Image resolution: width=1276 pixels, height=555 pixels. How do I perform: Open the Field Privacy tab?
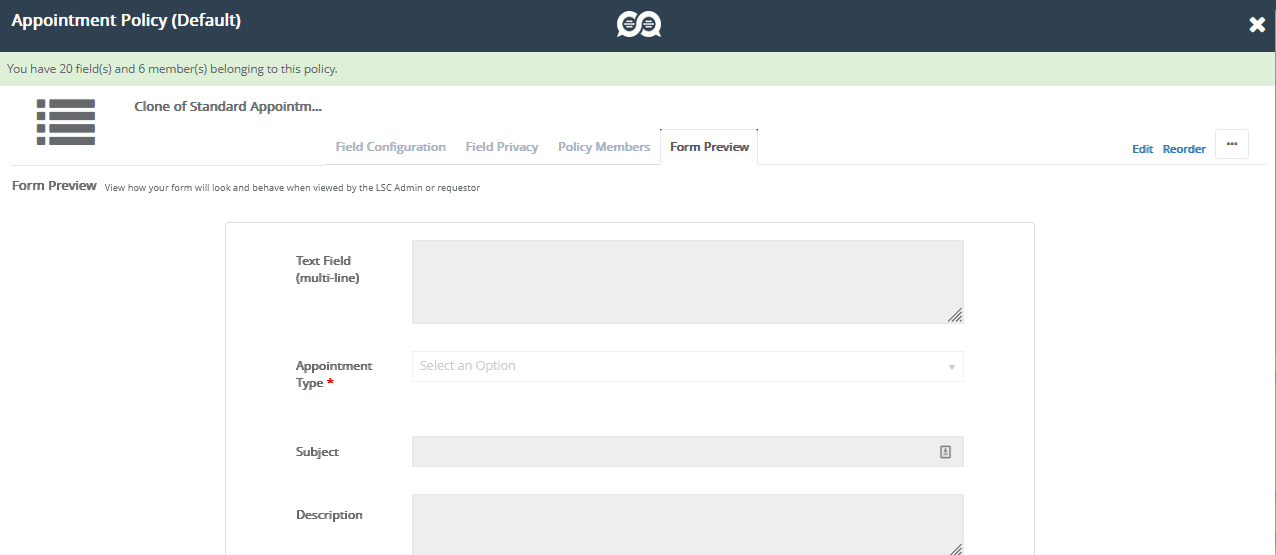pyautogui.click(x=502, y=147)
